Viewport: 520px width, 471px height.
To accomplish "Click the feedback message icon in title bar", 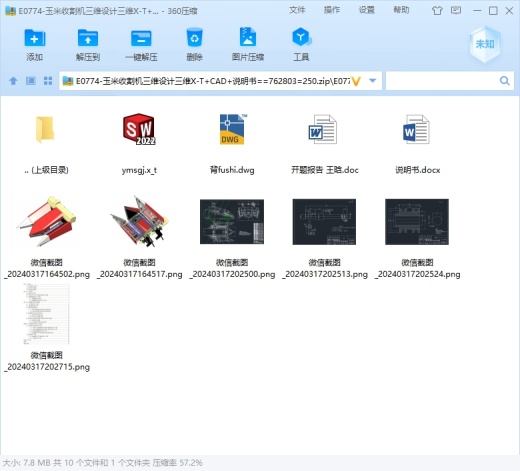I will [x=456, y=11].
